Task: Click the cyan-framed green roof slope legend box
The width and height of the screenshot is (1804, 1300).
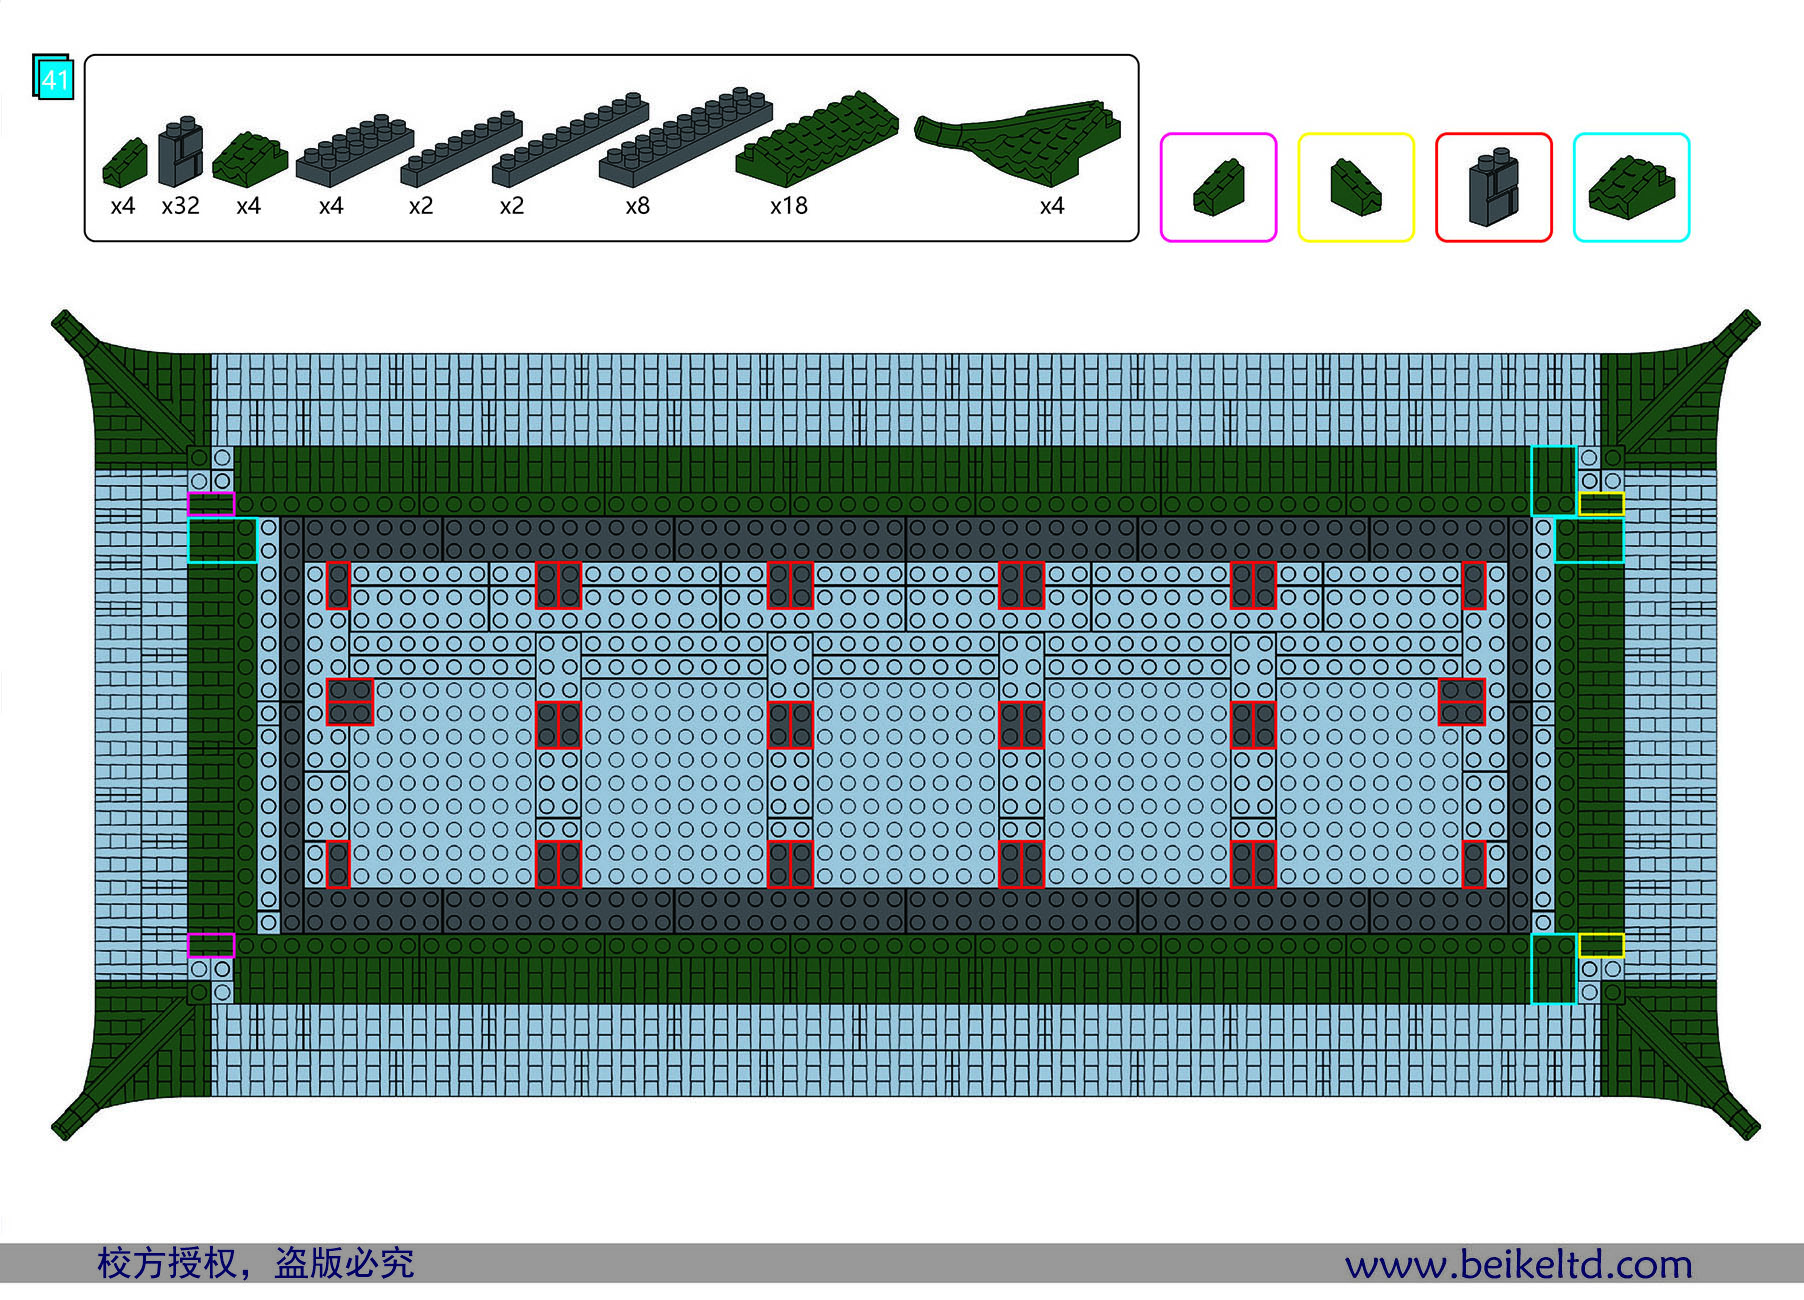Action: click(1632, 187)
